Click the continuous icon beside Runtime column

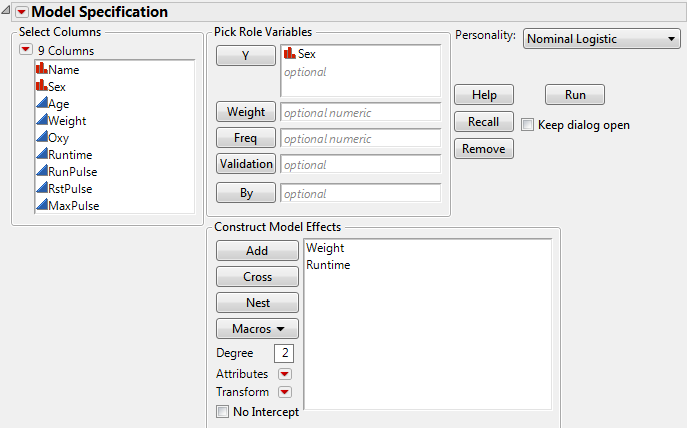click(x=41, y=155)
